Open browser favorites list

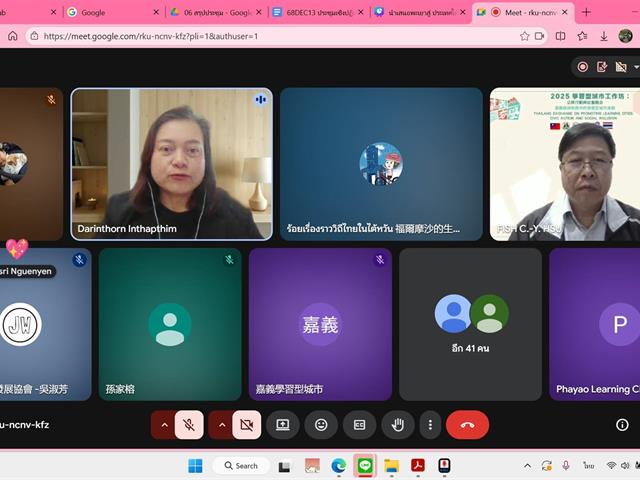[582, 36]
